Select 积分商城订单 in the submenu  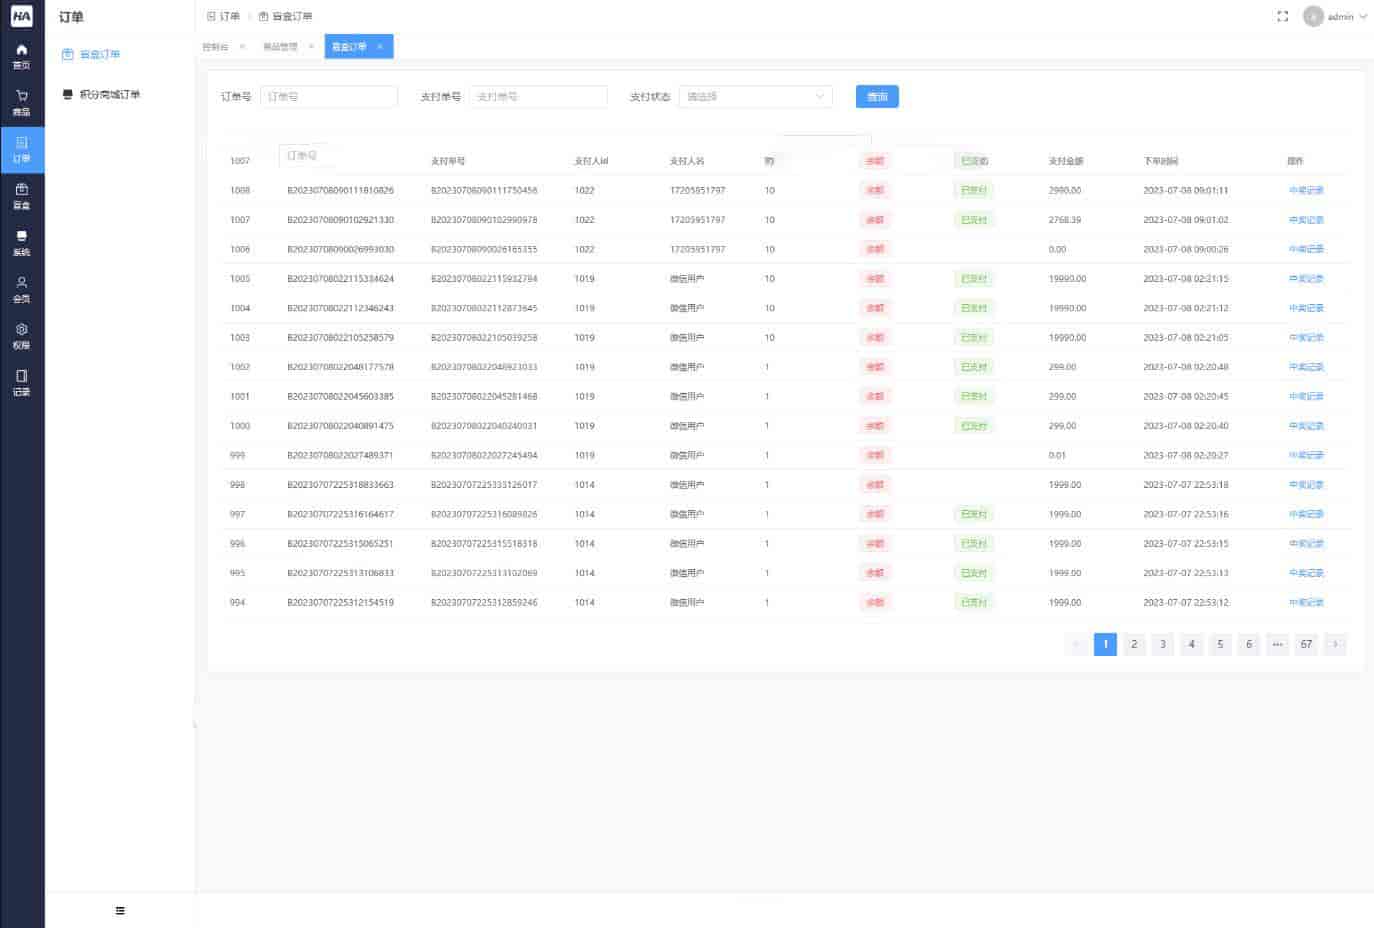point(109,95)
